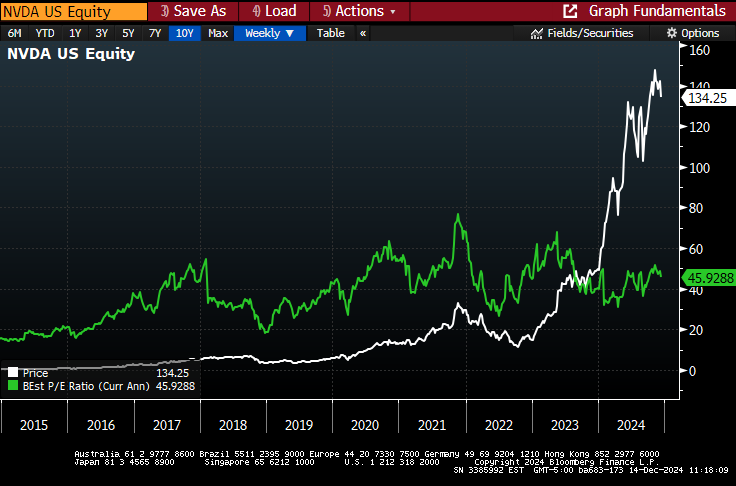Click the NVDA US Equity ticker input field
Image resolution: width=736 pixels, height=486 pixels.
[x=74, y=11]
